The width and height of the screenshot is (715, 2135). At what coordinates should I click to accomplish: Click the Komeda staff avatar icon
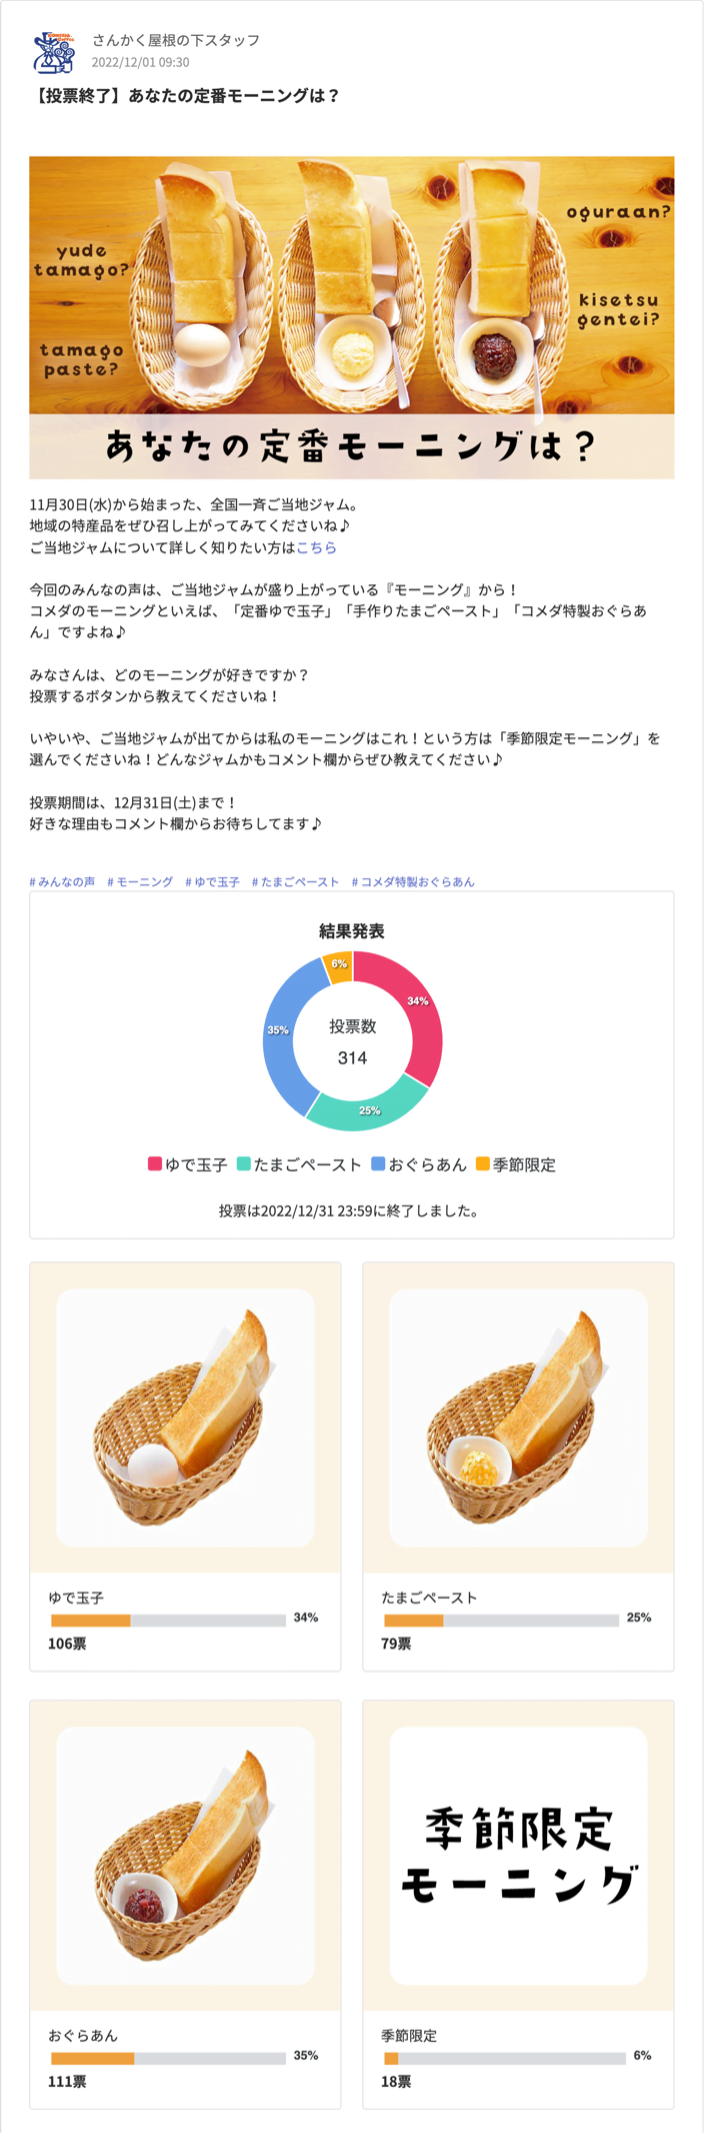(x=55, y=51)
